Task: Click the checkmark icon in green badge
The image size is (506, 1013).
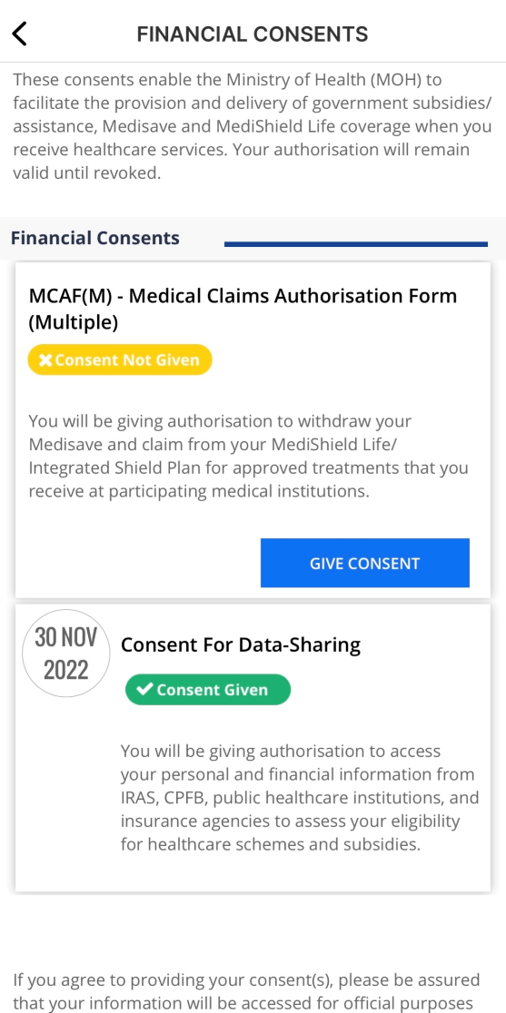Action: coord(145,689)
